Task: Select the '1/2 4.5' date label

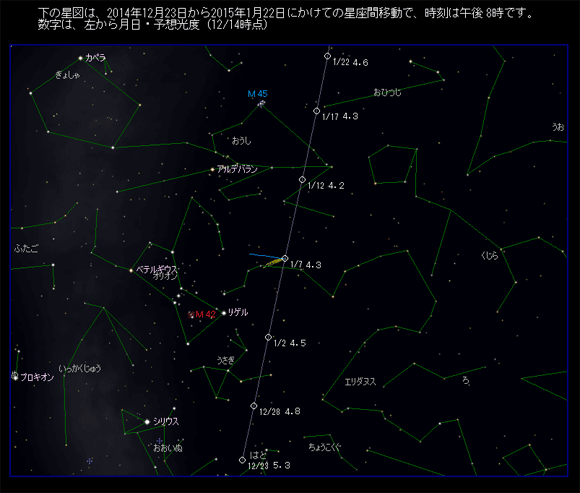Action: [290, 343]
